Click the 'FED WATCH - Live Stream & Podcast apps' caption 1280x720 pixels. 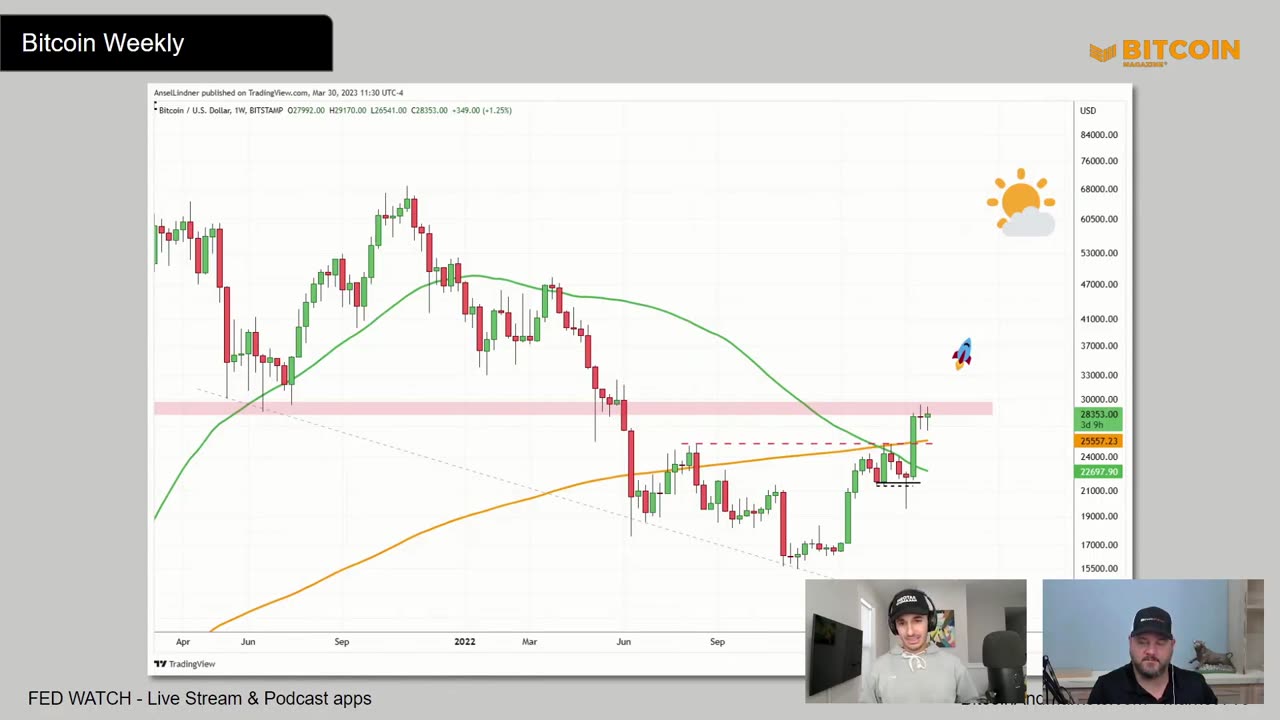200,698
